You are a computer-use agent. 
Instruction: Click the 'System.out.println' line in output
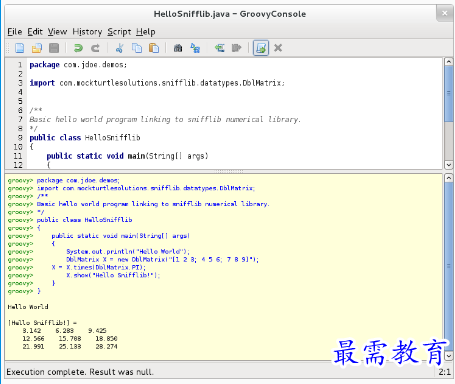(128, 252)
